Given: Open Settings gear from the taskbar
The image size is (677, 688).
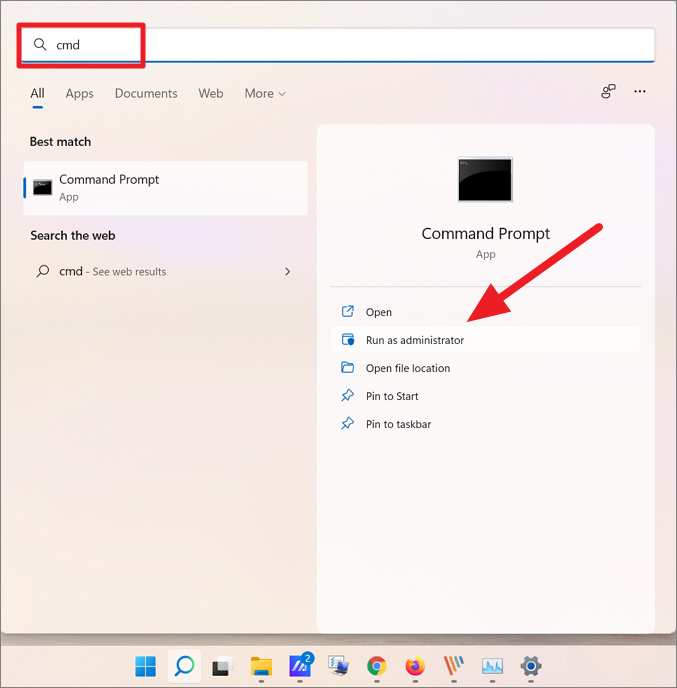Looking at the screenshot, I should coord(531,666).
